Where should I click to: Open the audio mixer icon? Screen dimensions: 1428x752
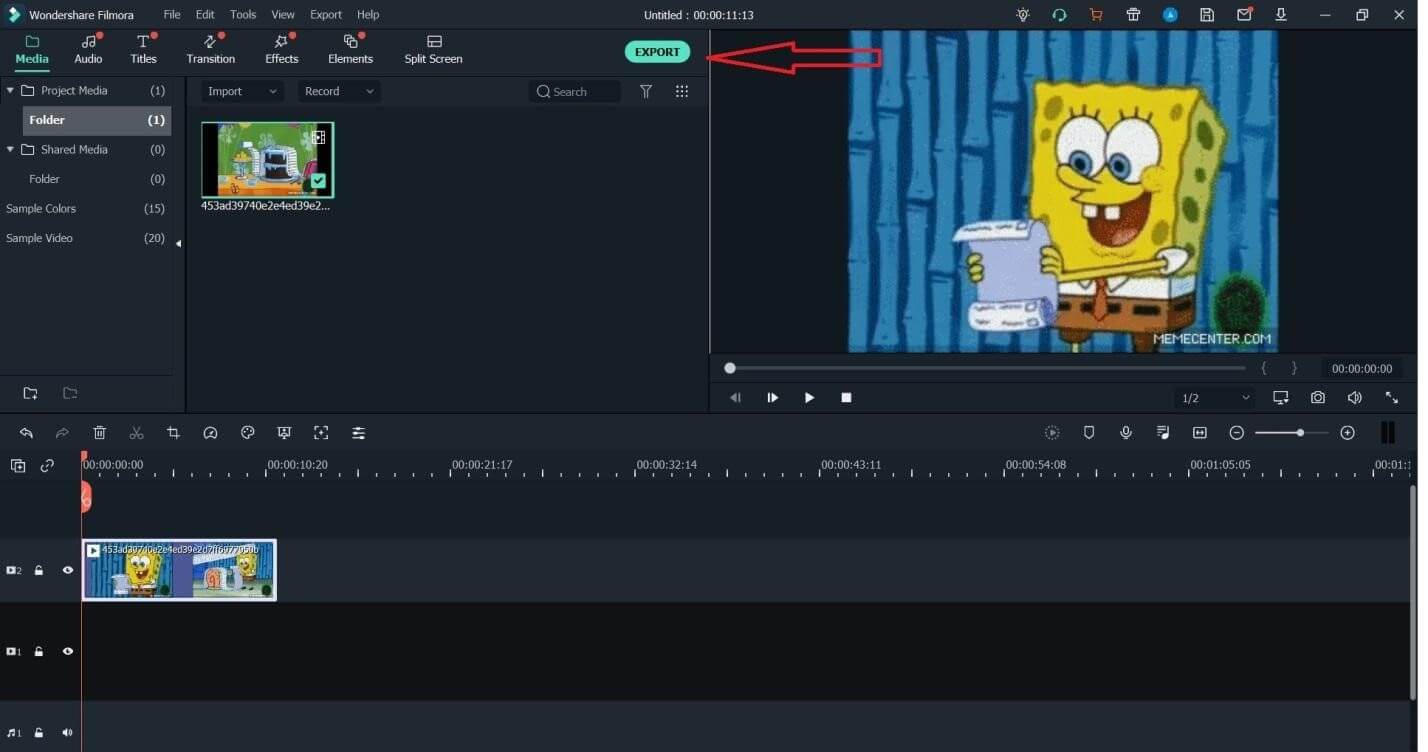coord(1163,433)
